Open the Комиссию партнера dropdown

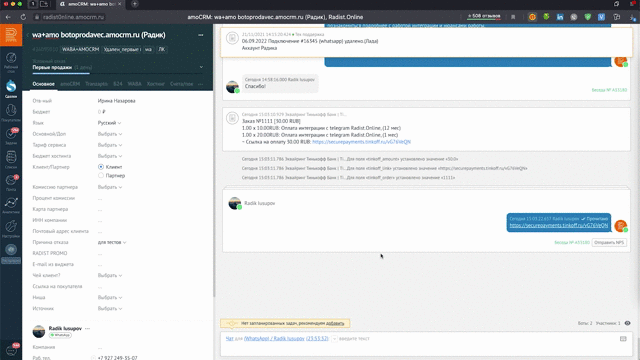pos(110,187)
